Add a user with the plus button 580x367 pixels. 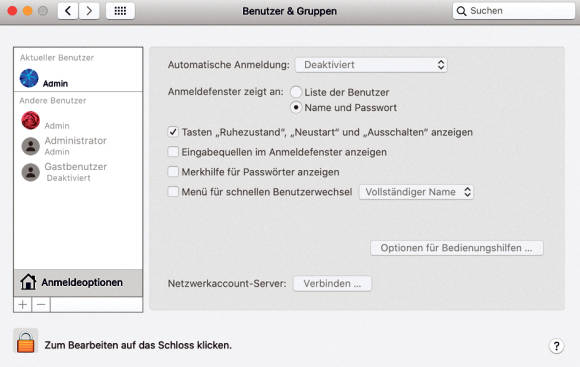tap(23, 305)
